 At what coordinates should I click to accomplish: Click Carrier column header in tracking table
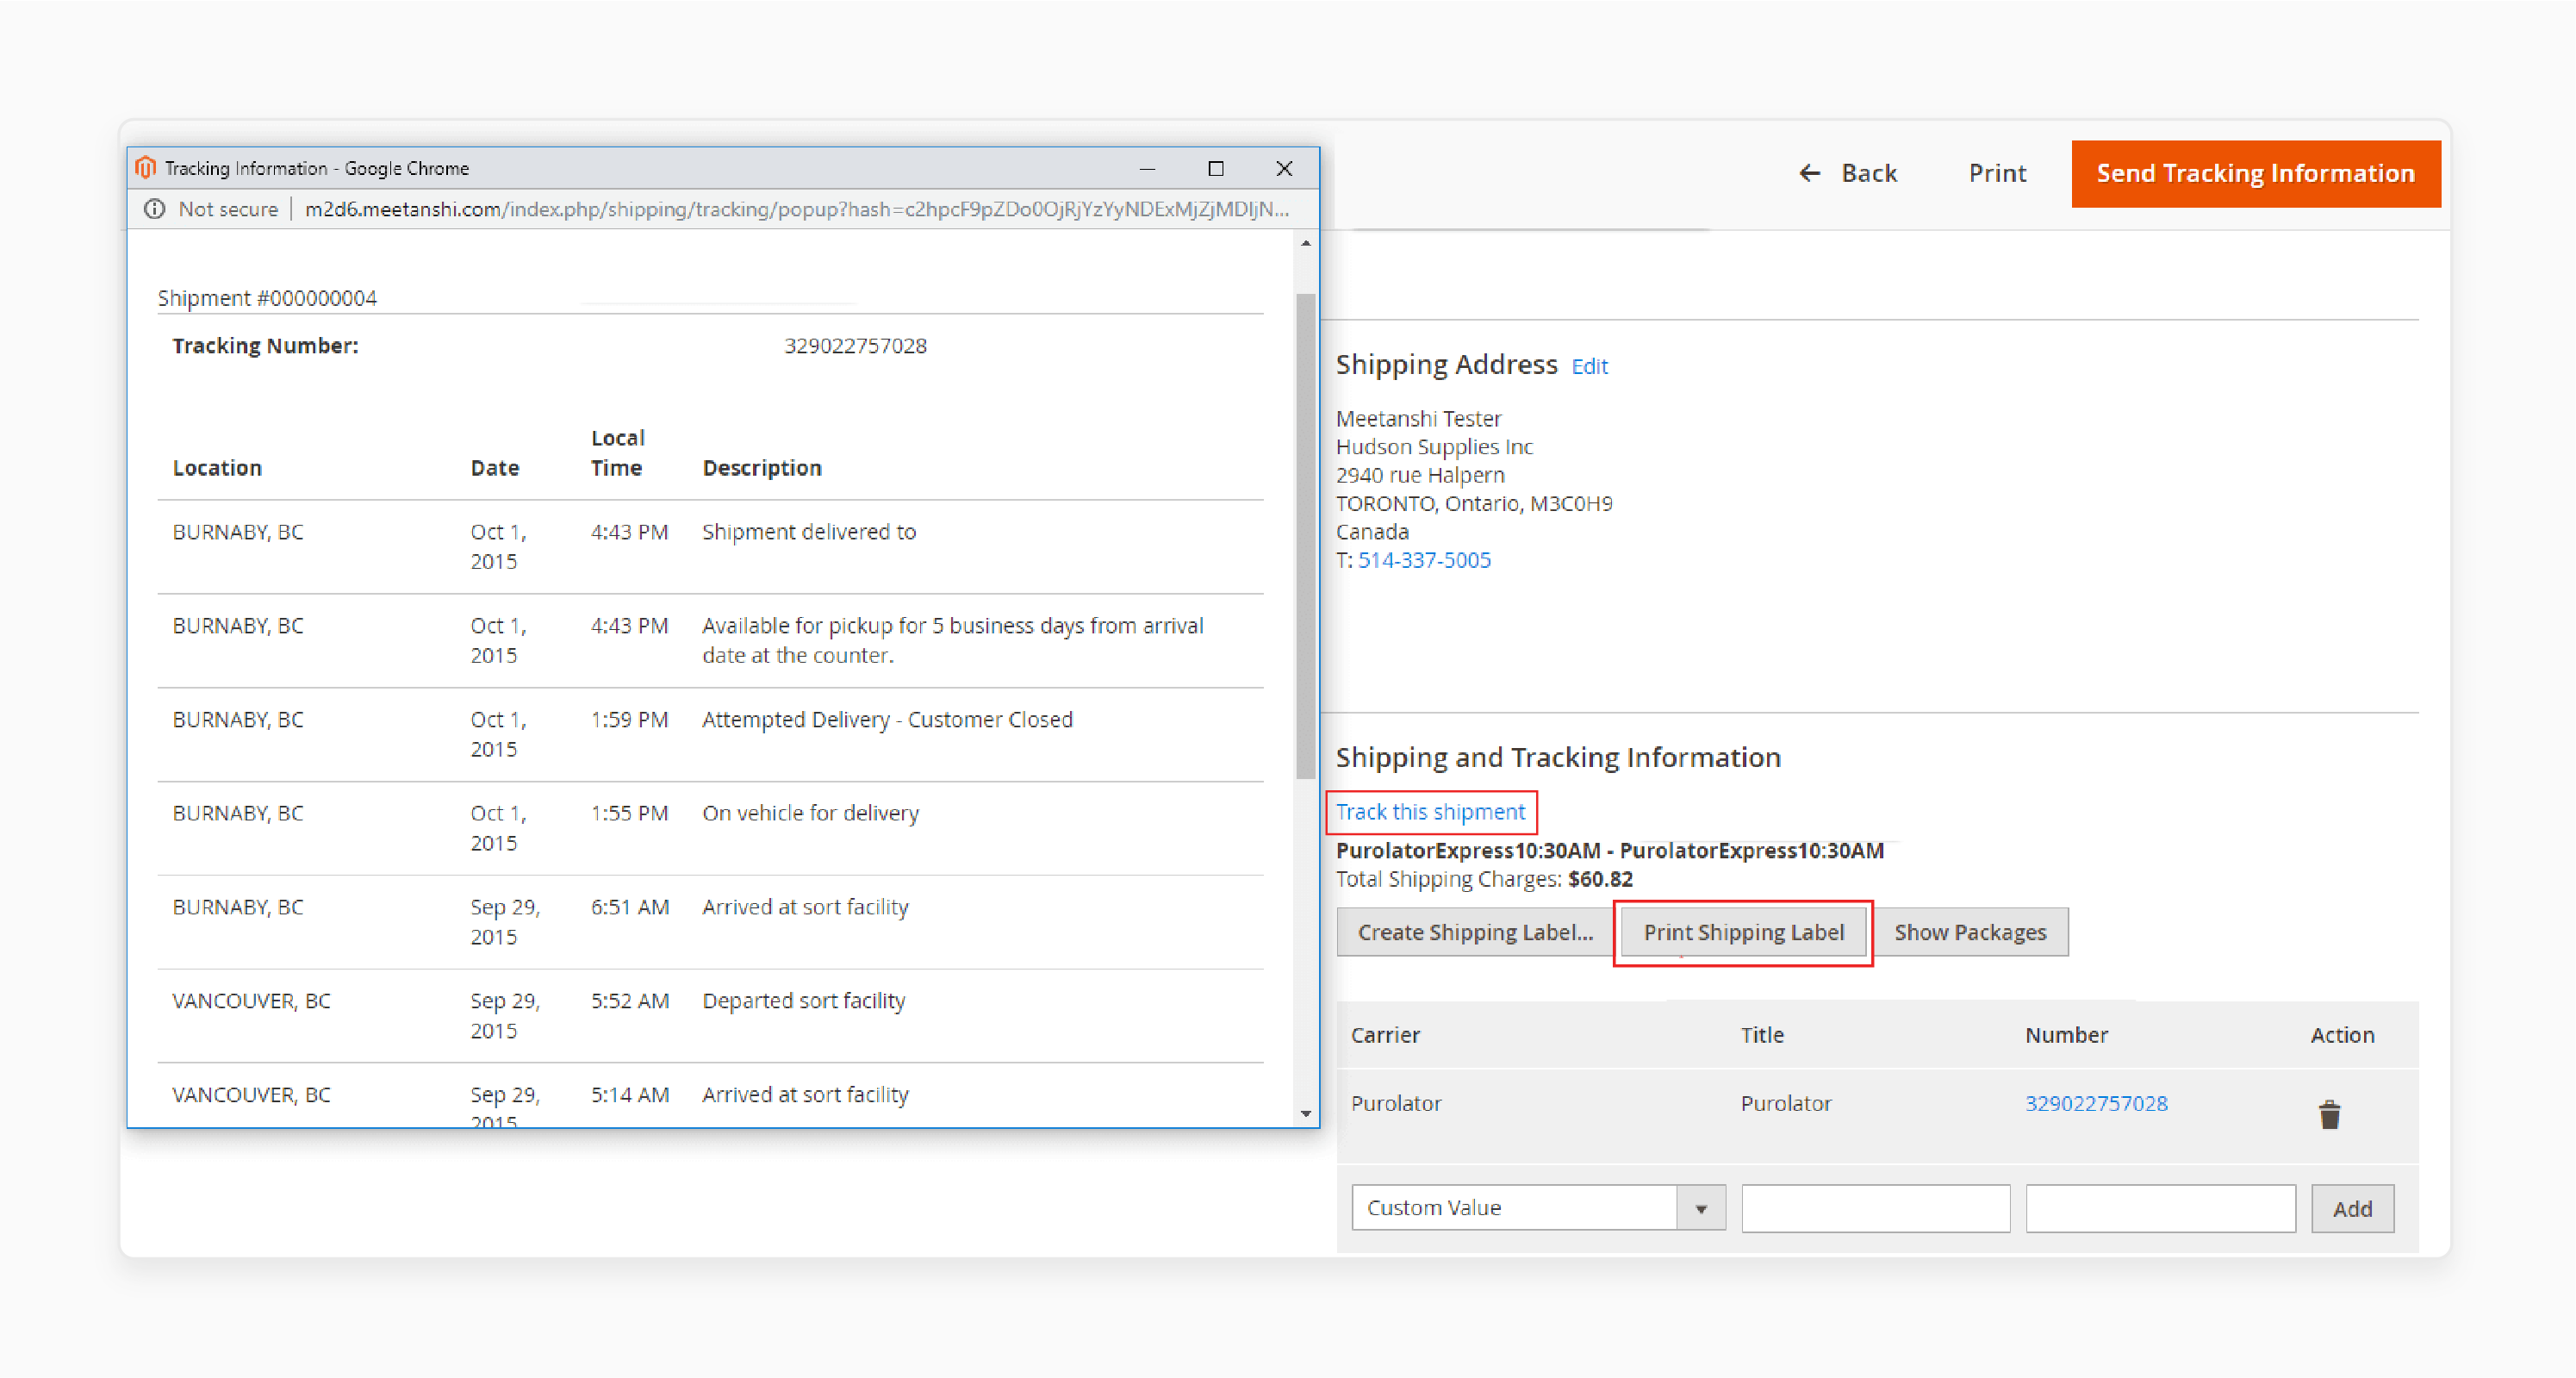tap(1385, 1035)
